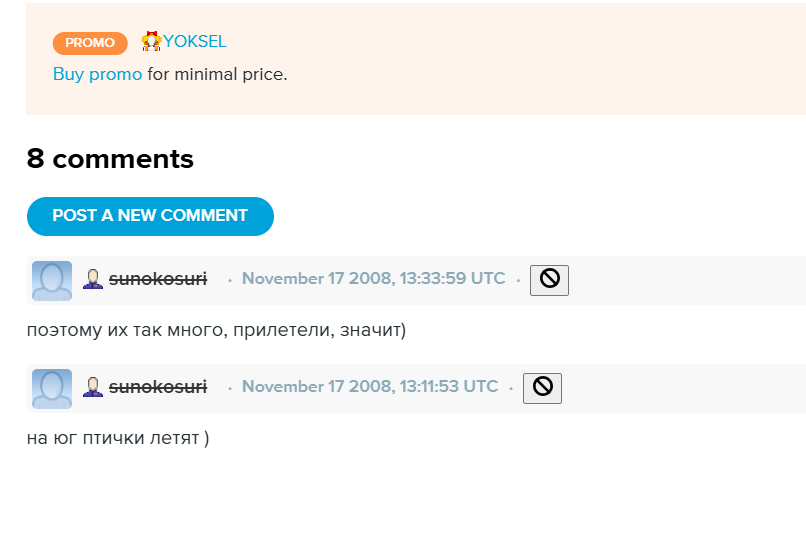
Task: Open the November 17 2008, 13:33:59 UTC permalink
Action: point(373,279)
